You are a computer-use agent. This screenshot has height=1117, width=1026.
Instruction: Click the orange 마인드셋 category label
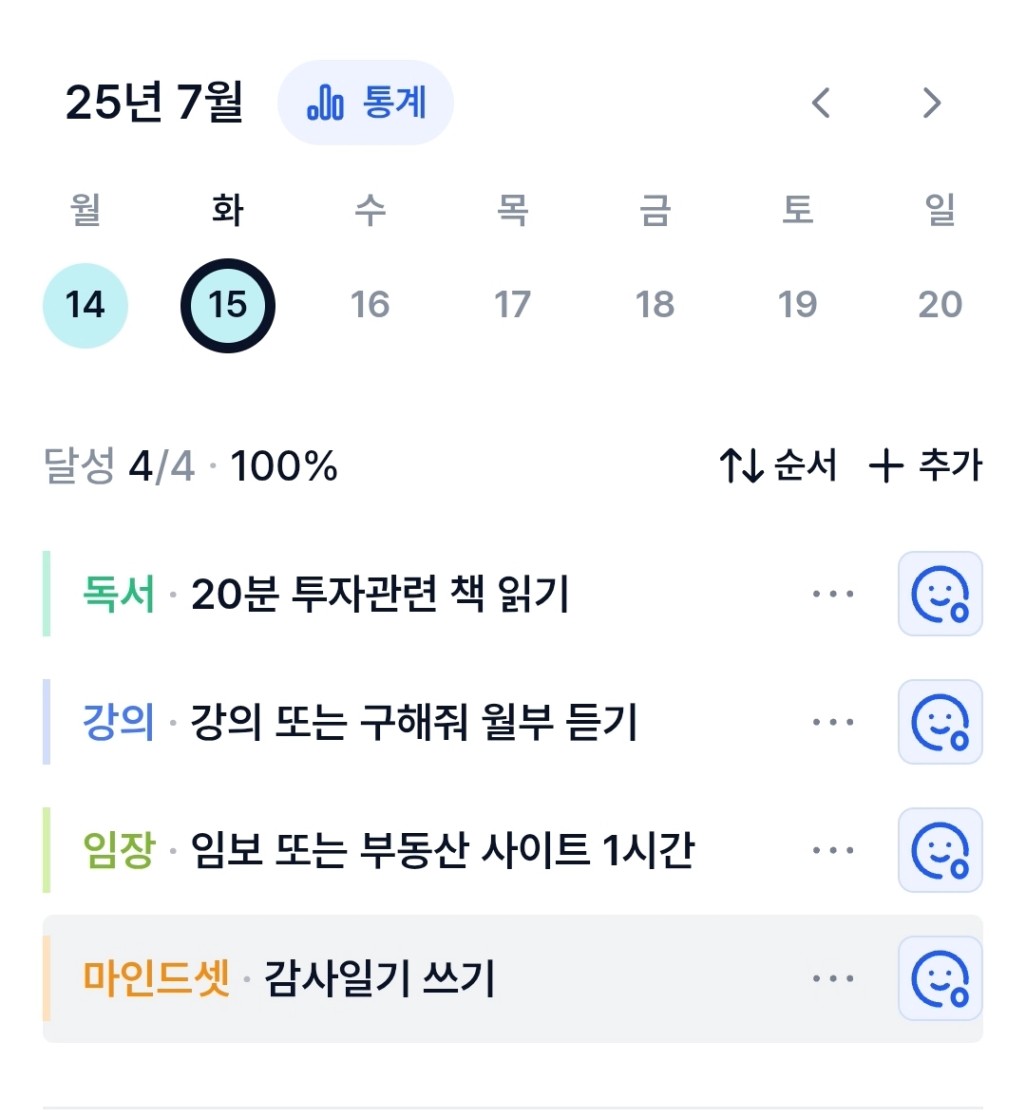click(x=156, y=978)
